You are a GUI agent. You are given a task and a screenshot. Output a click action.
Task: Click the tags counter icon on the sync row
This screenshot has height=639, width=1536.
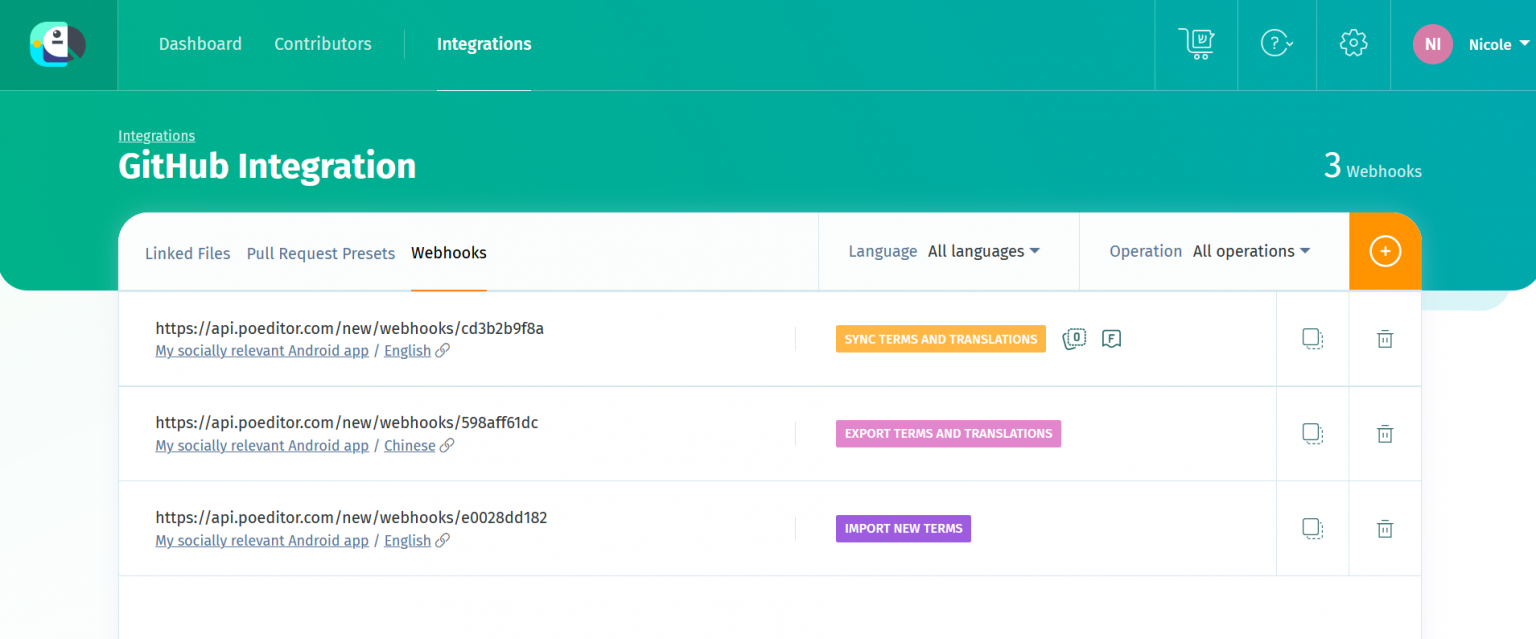tap(1074, 338)
